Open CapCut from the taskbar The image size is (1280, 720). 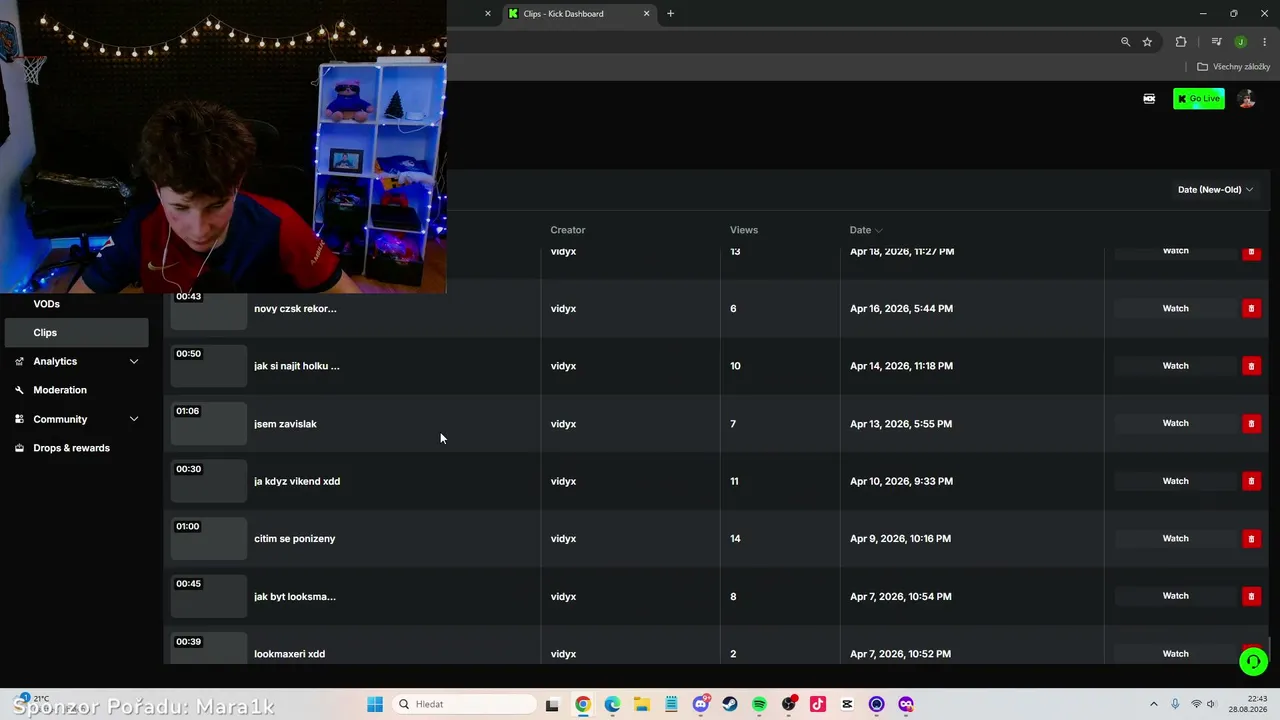847,704
